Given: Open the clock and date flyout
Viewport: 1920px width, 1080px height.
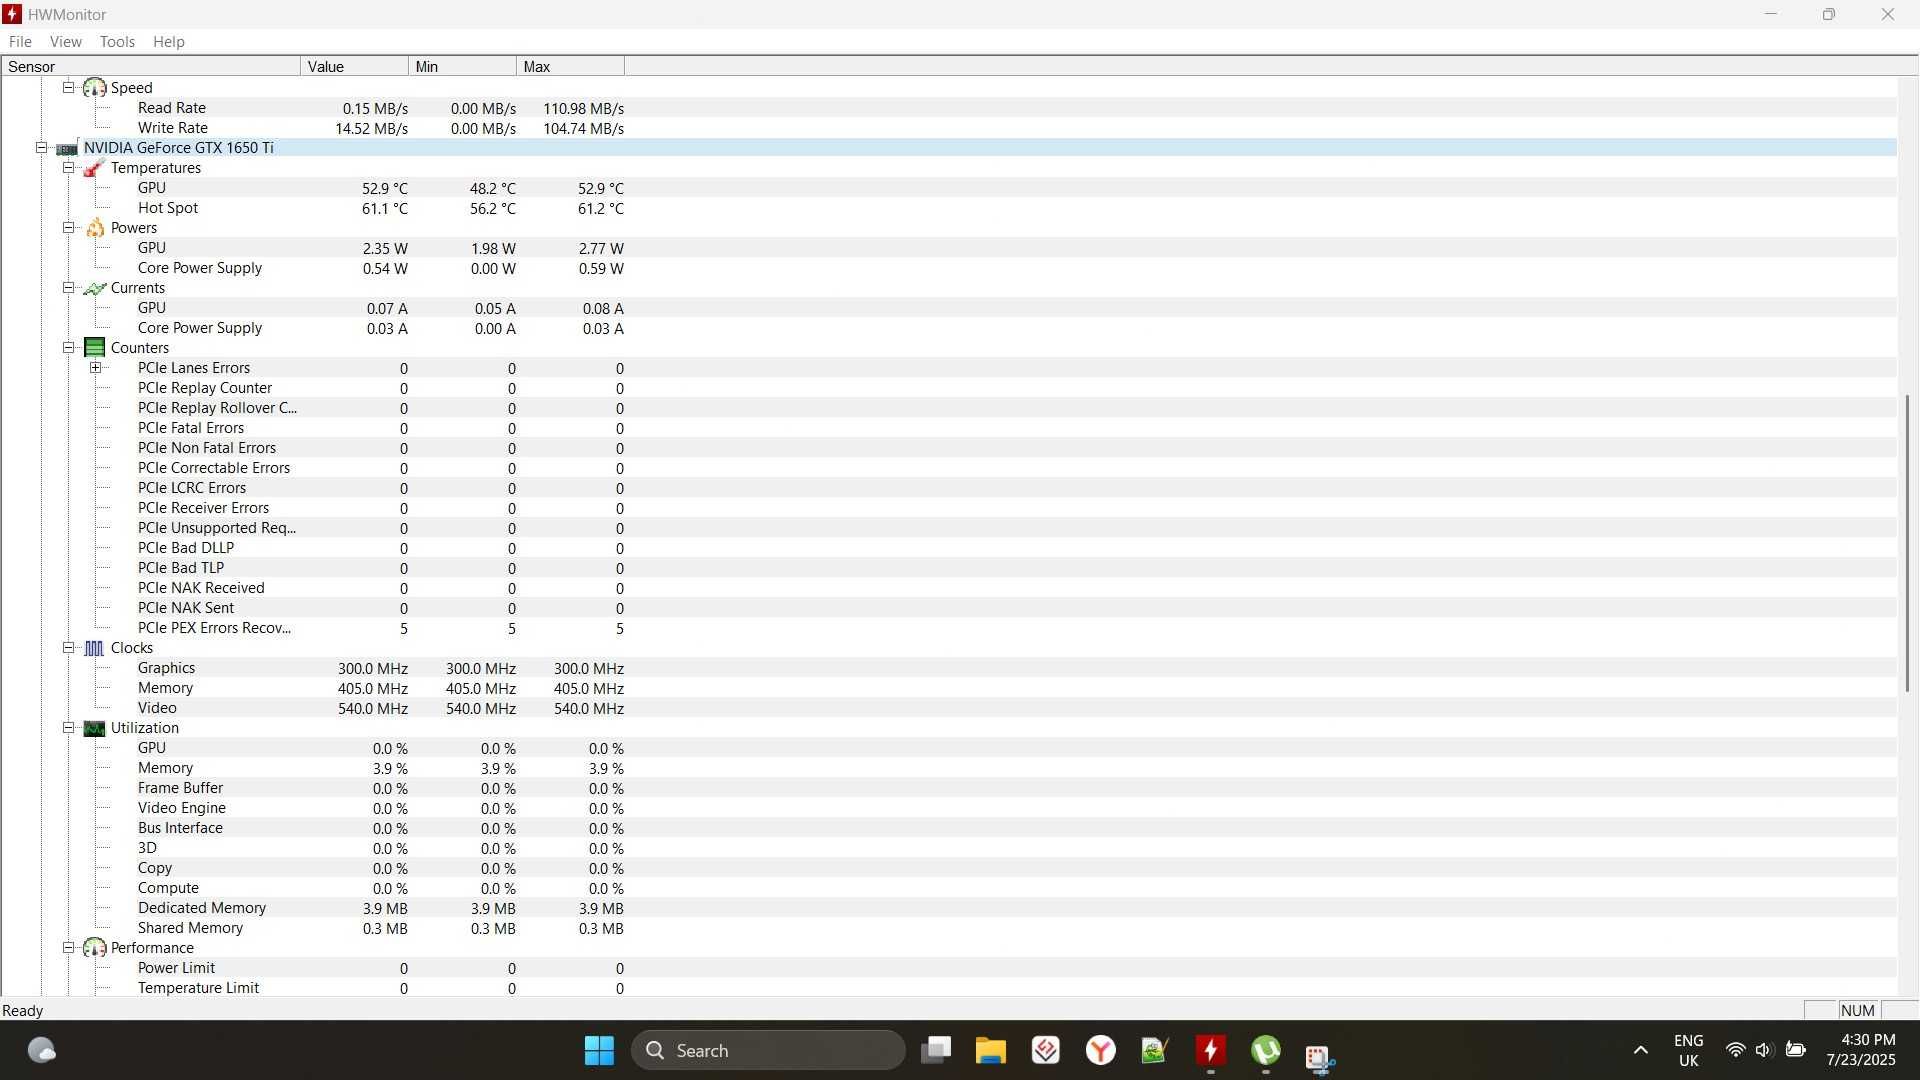Looking at the screenshot, I should (x=1861, y=1050).
